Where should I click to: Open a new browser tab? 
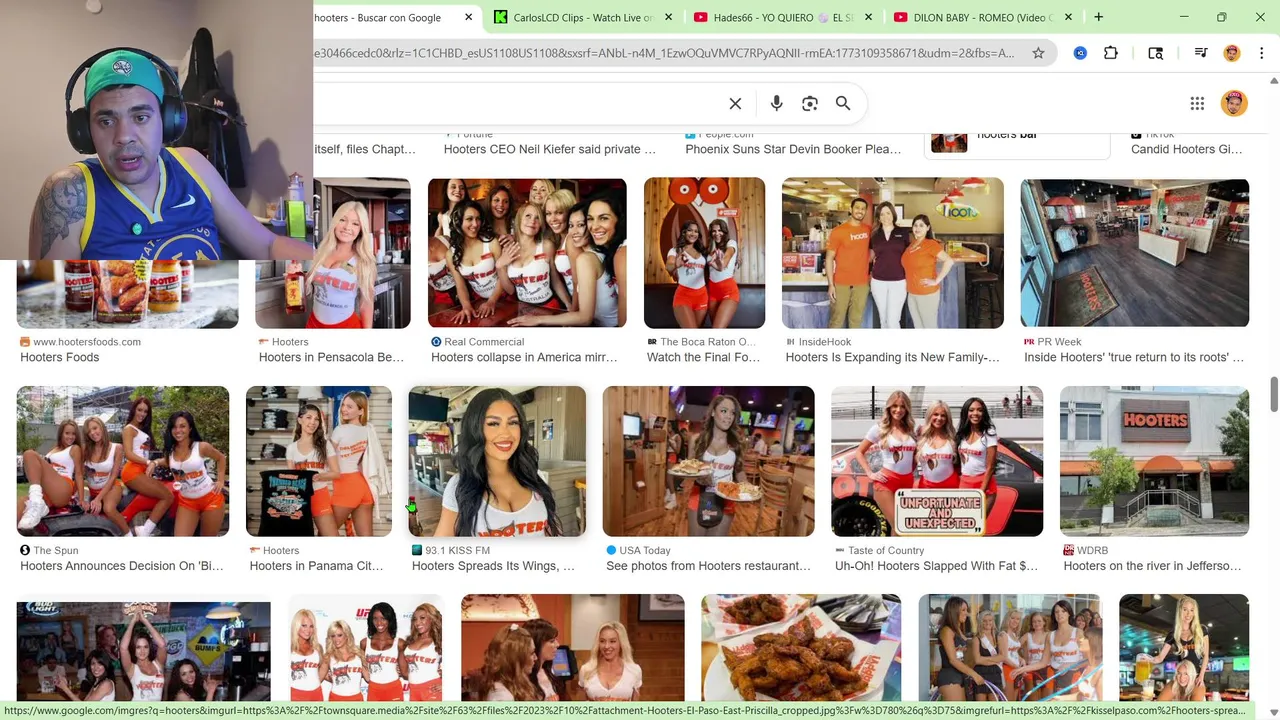pyautogui.click(x=1098, y=17)
